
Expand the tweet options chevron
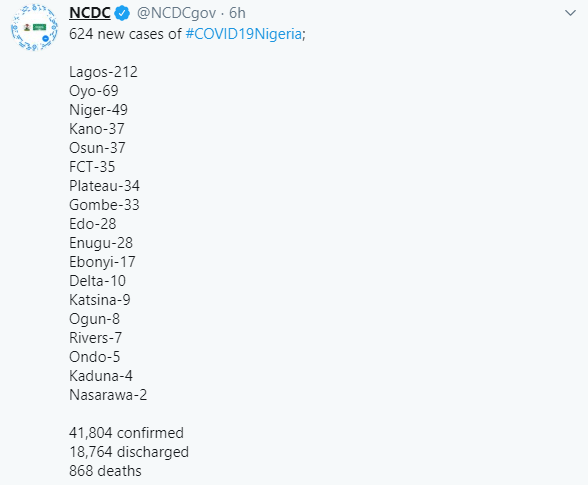[x=570, y=13]
